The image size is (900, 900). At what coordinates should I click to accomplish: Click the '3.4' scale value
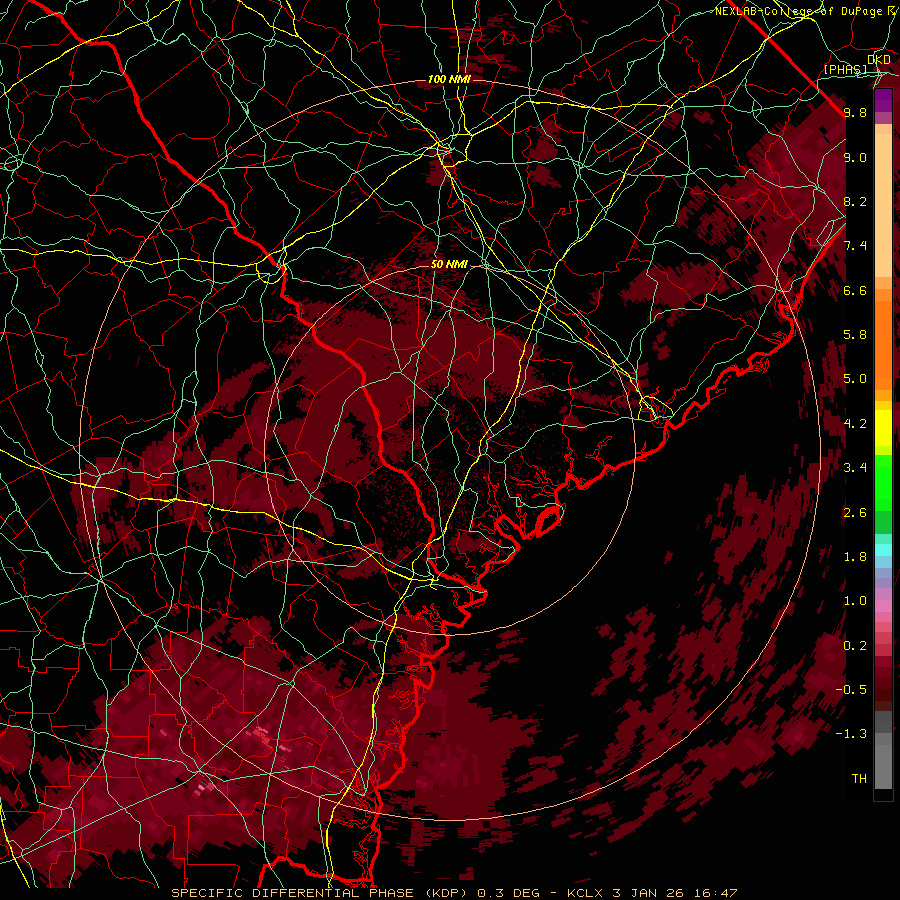pos(855,468)
